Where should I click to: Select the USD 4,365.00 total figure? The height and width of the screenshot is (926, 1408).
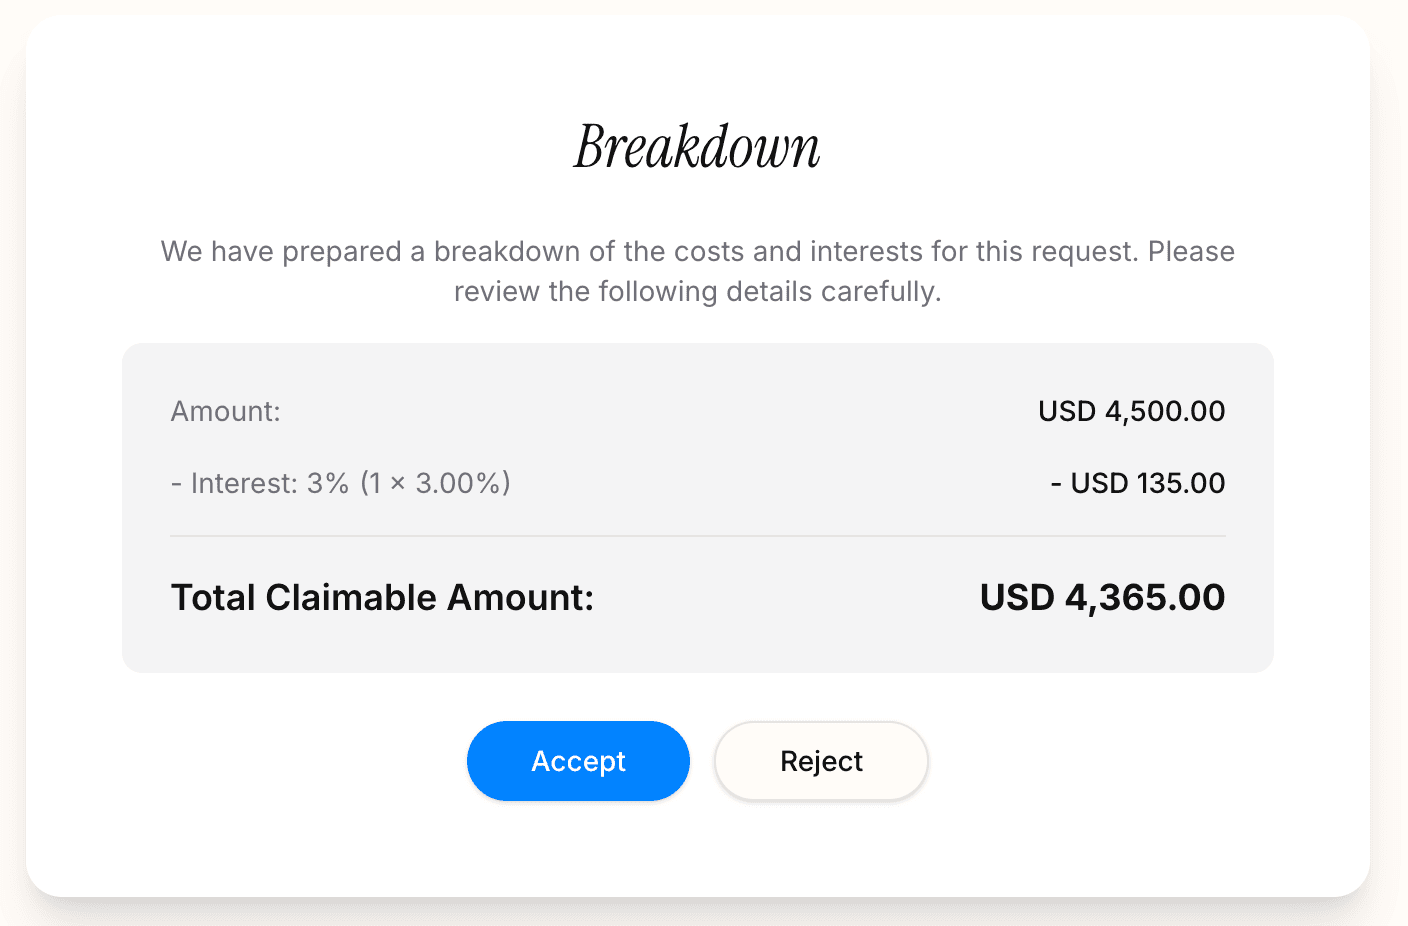click(1101, 597)
